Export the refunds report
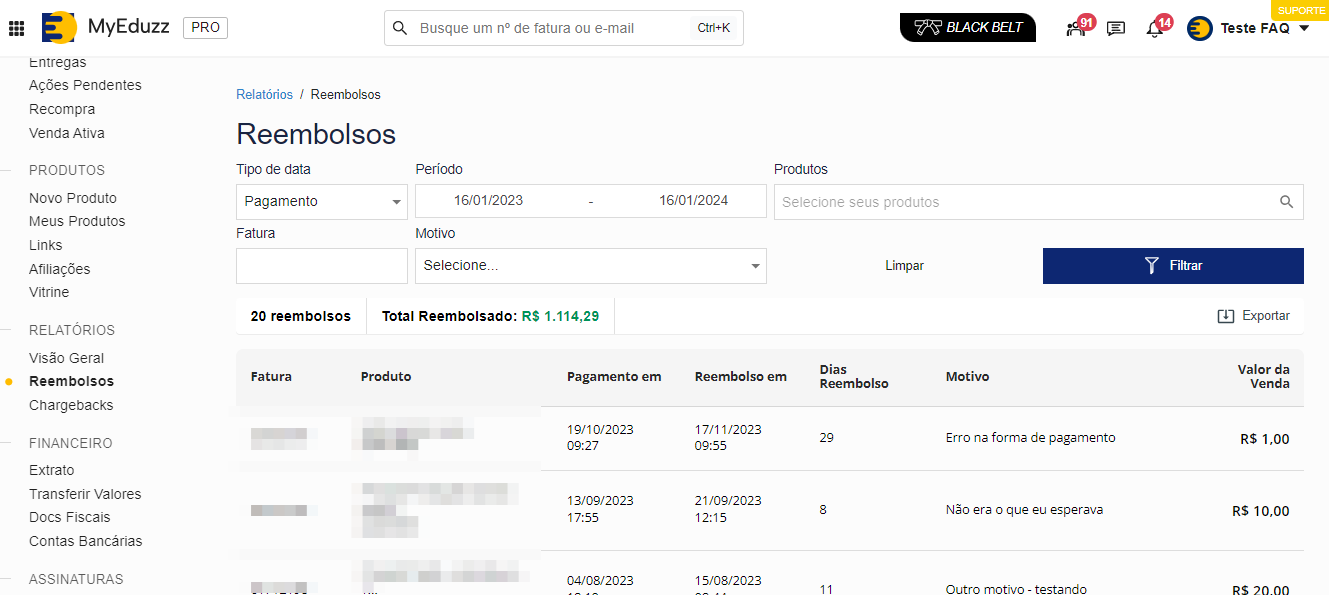 coord(1253,316)
